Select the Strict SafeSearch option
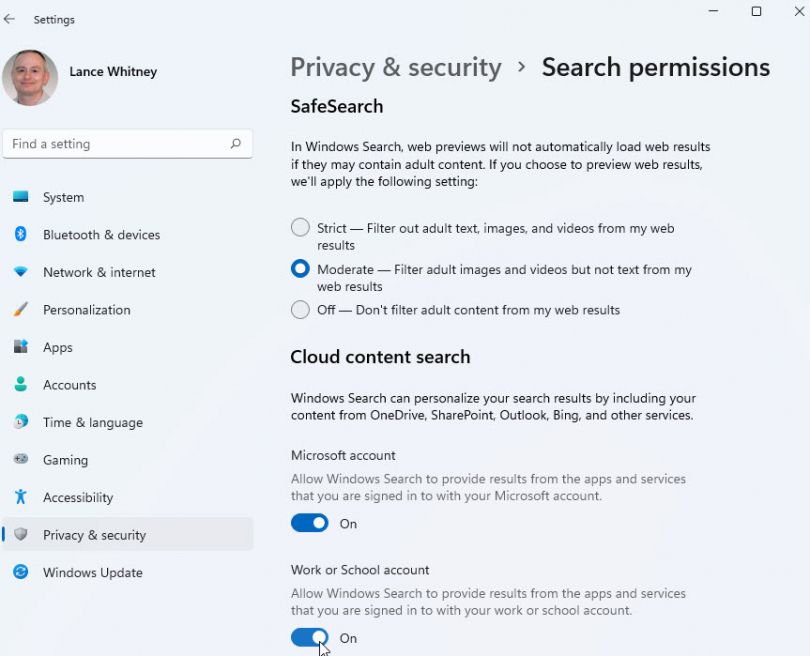 299,228
